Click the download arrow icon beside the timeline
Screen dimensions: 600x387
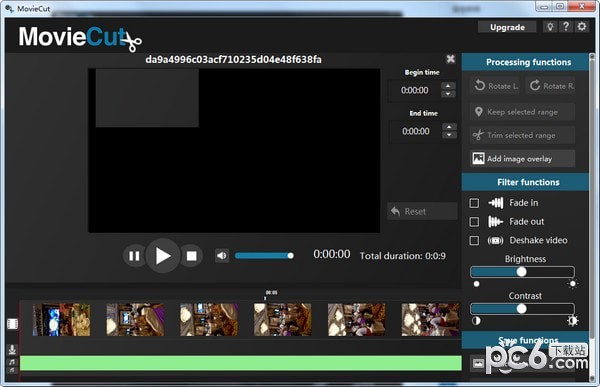coord(12,349)
